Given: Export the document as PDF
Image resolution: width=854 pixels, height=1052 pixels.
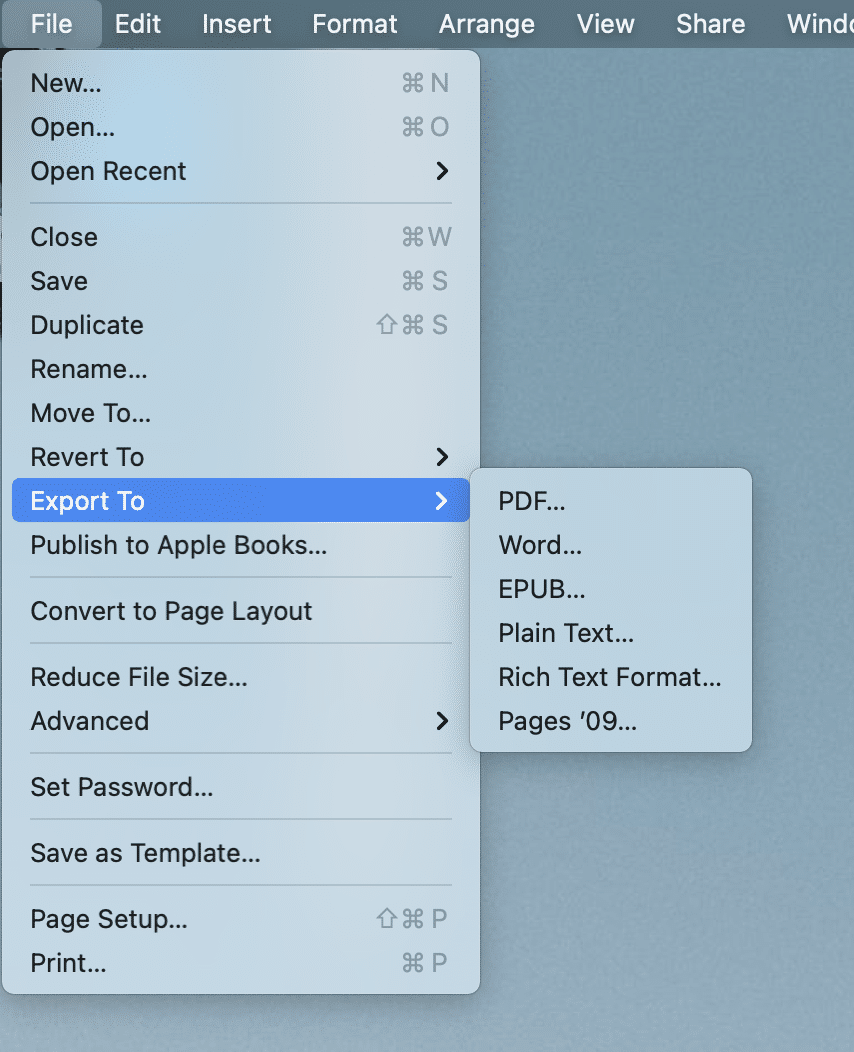Looking at the screenshot, I should click(x=531, y=501).
